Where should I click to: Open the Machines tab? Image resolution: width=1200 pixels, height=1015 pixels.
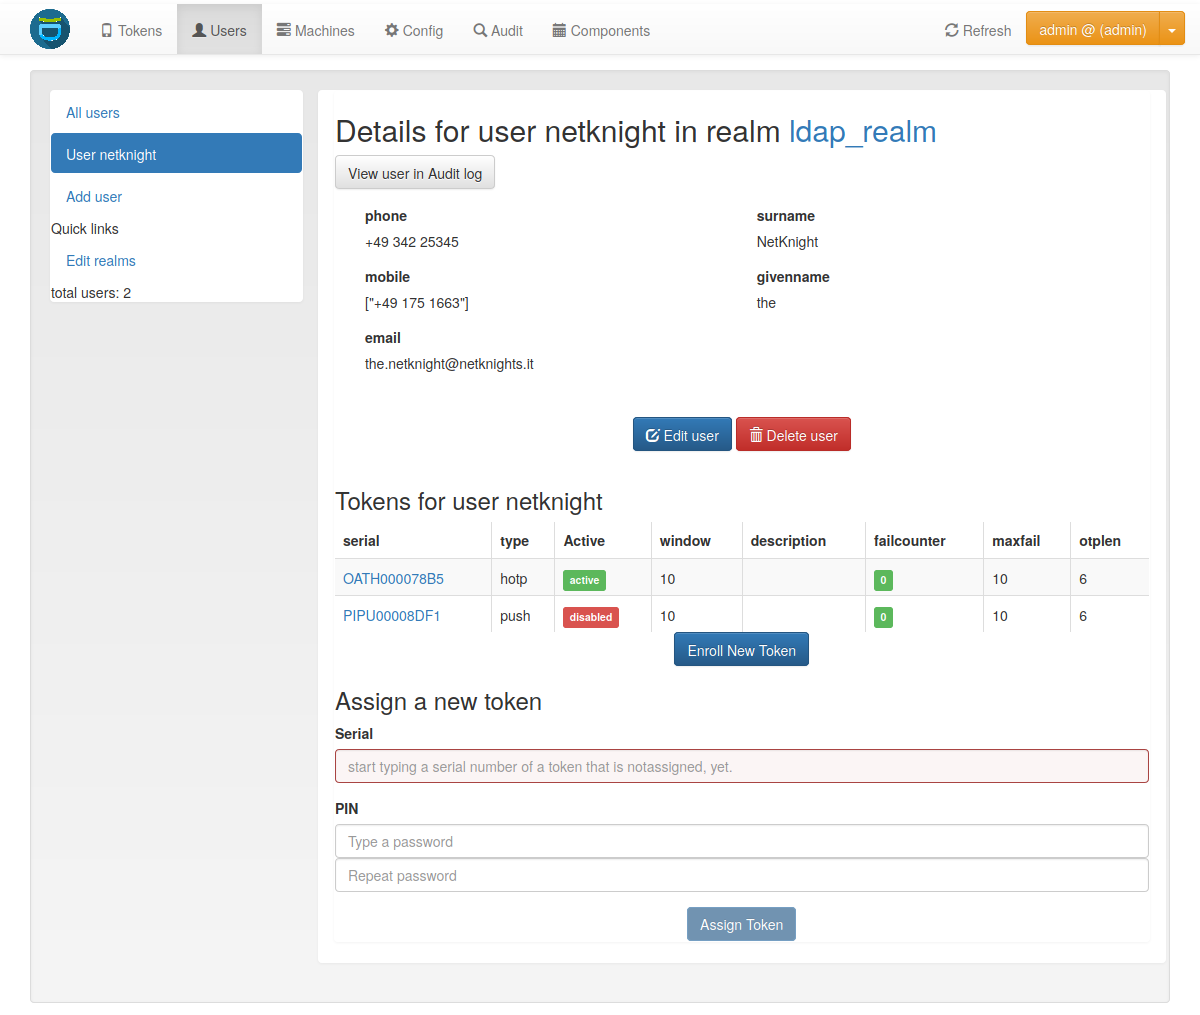click(x=315, y=31)
